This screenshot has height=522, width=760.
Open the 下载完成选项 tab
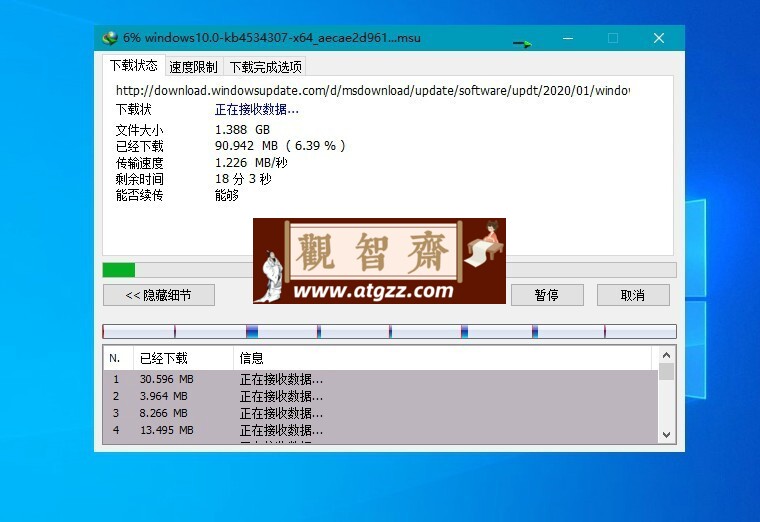click(x=265, y=67)
